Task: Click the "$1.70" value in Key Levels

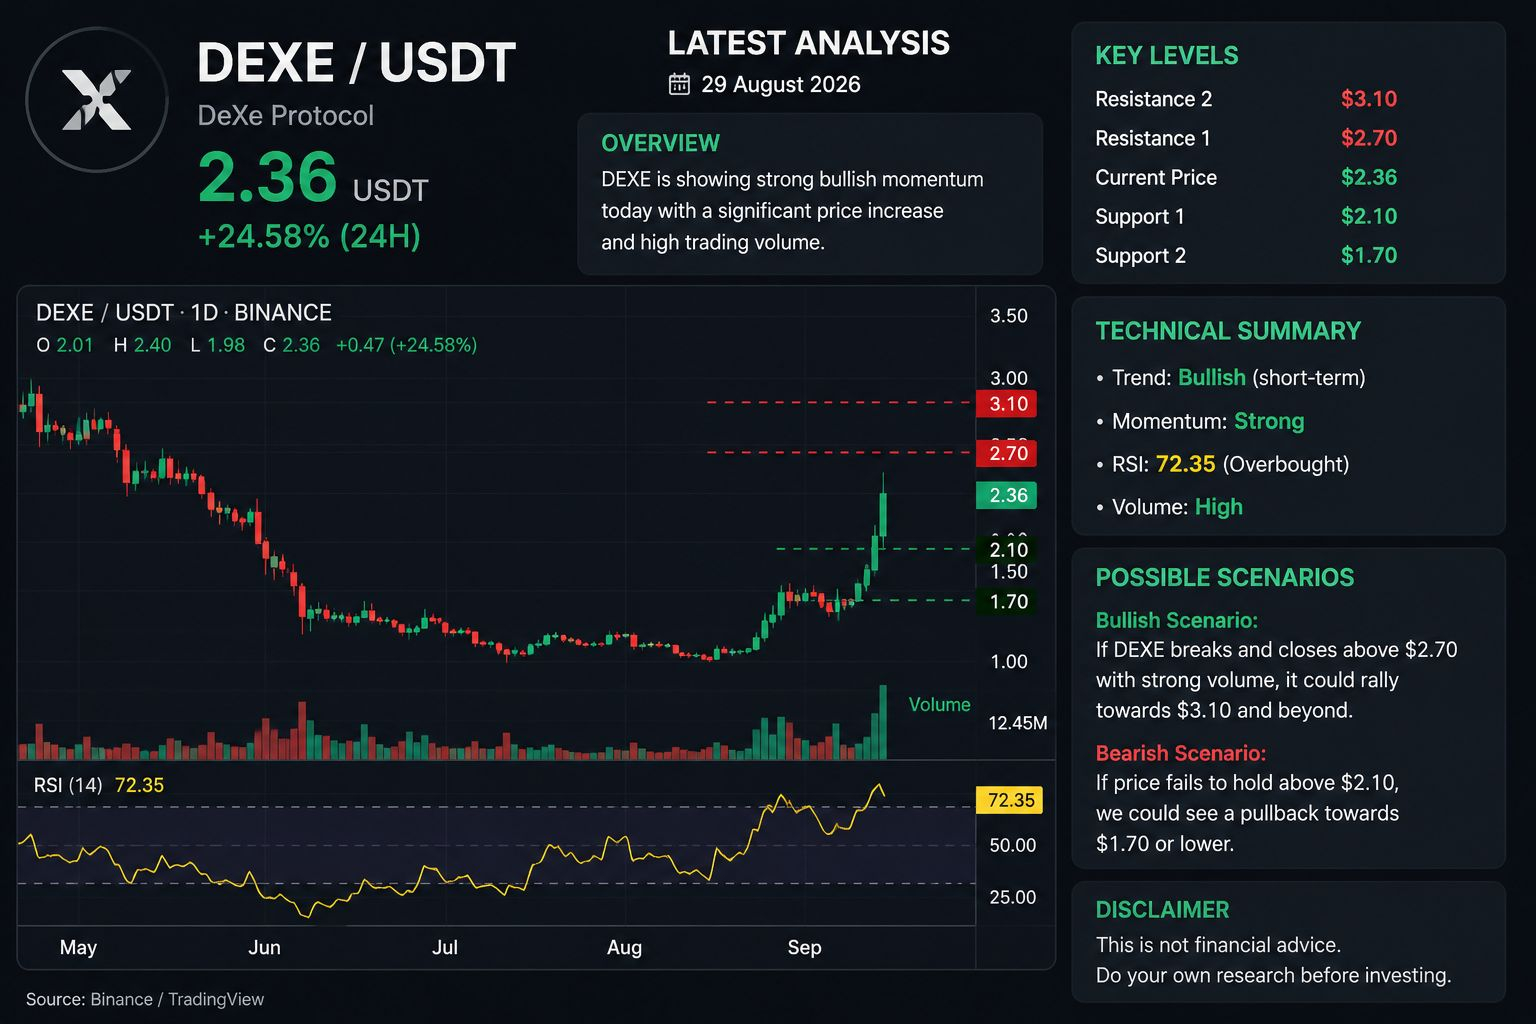Action: click(1369, 255)
